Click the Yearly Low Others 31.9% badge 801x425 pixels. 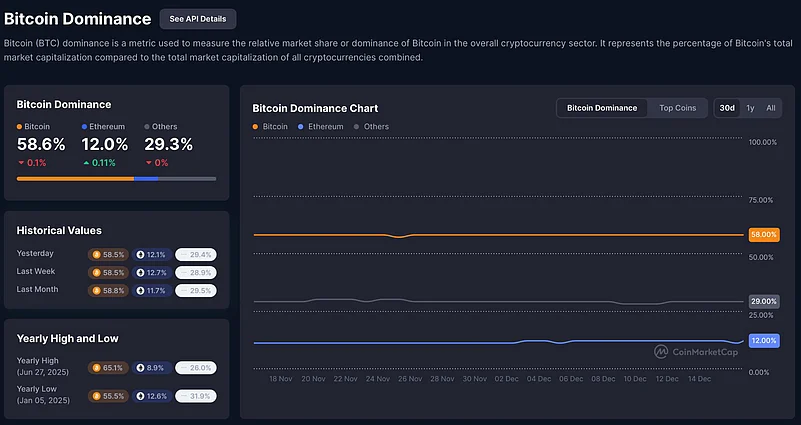[196, 396]
